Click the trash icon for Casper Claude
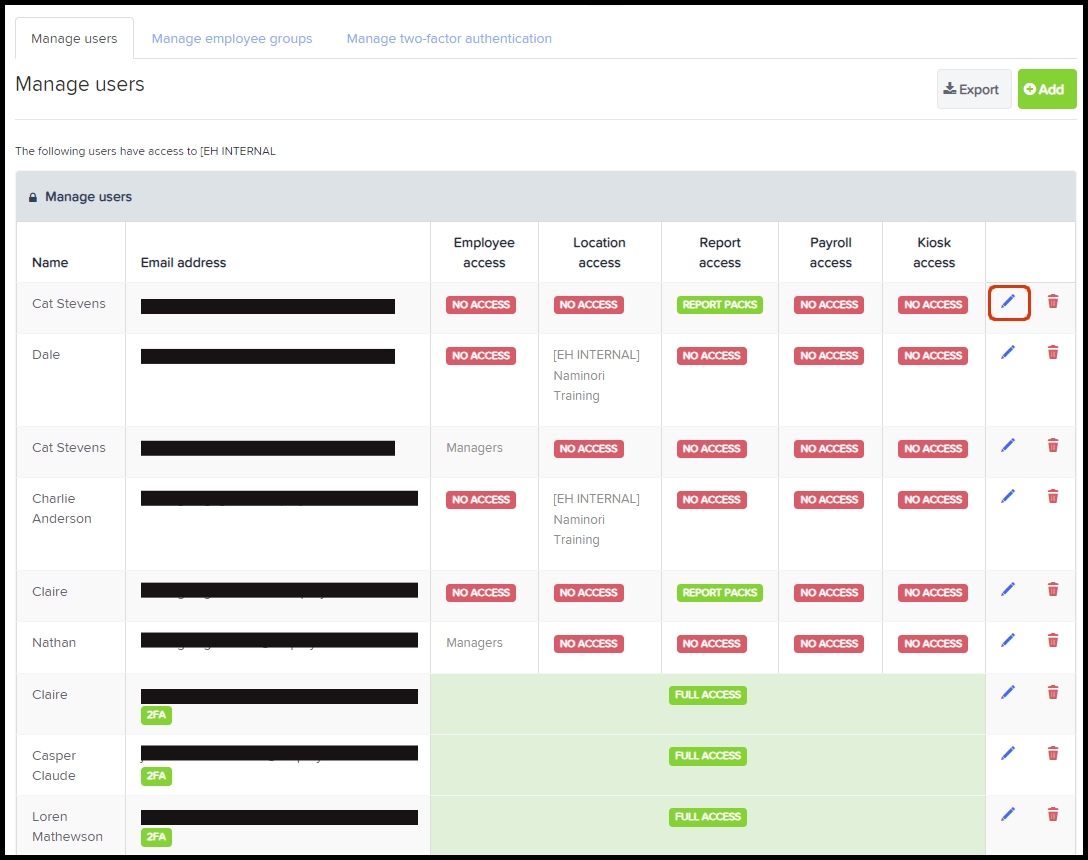1088x860 pixels. [1053, 753]
